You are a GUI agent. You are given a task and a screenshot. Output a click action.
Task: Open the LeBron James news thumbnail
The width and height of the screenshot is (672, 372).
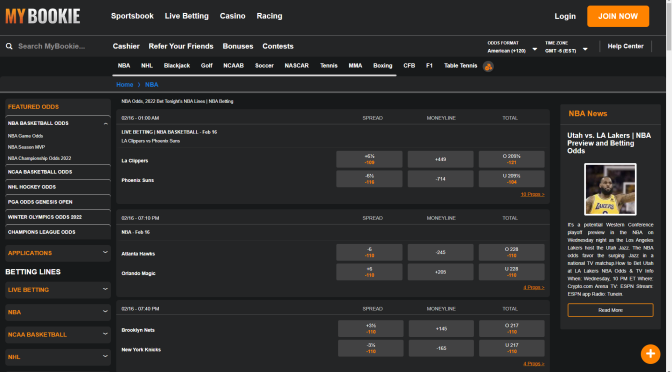coord(610,189)
